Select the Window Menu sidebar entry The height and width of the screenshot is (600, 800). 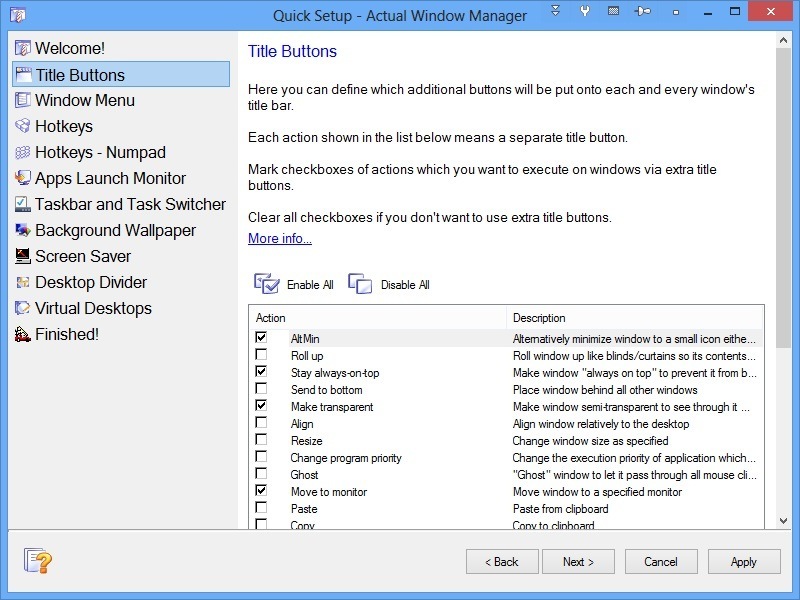(86, 100)
